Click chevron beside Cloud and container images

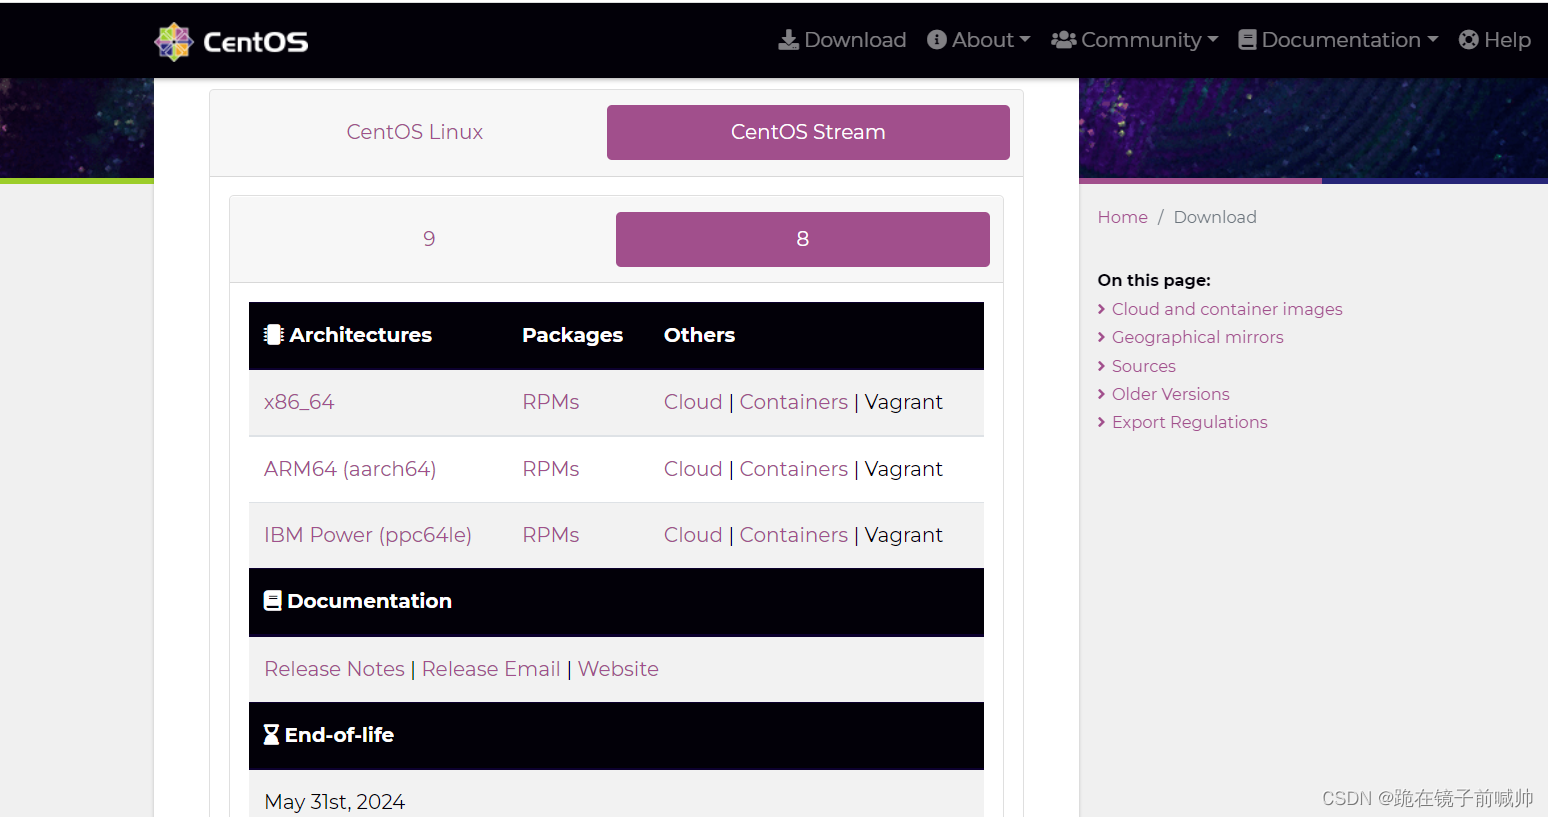click(1102, 309)
